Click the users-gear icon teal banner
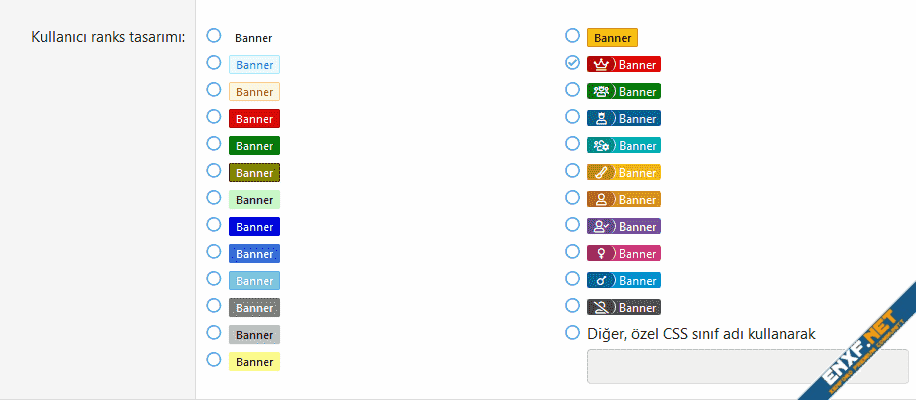The image size is (916, 400). point(623,145)
